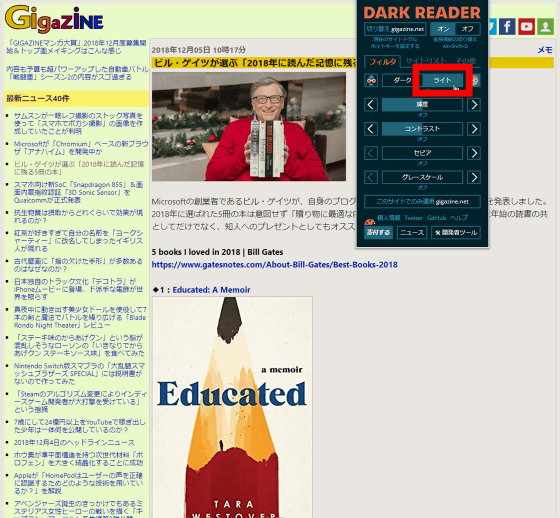Open the ボロフェン article link
The image size is (560, 518).
79,459
